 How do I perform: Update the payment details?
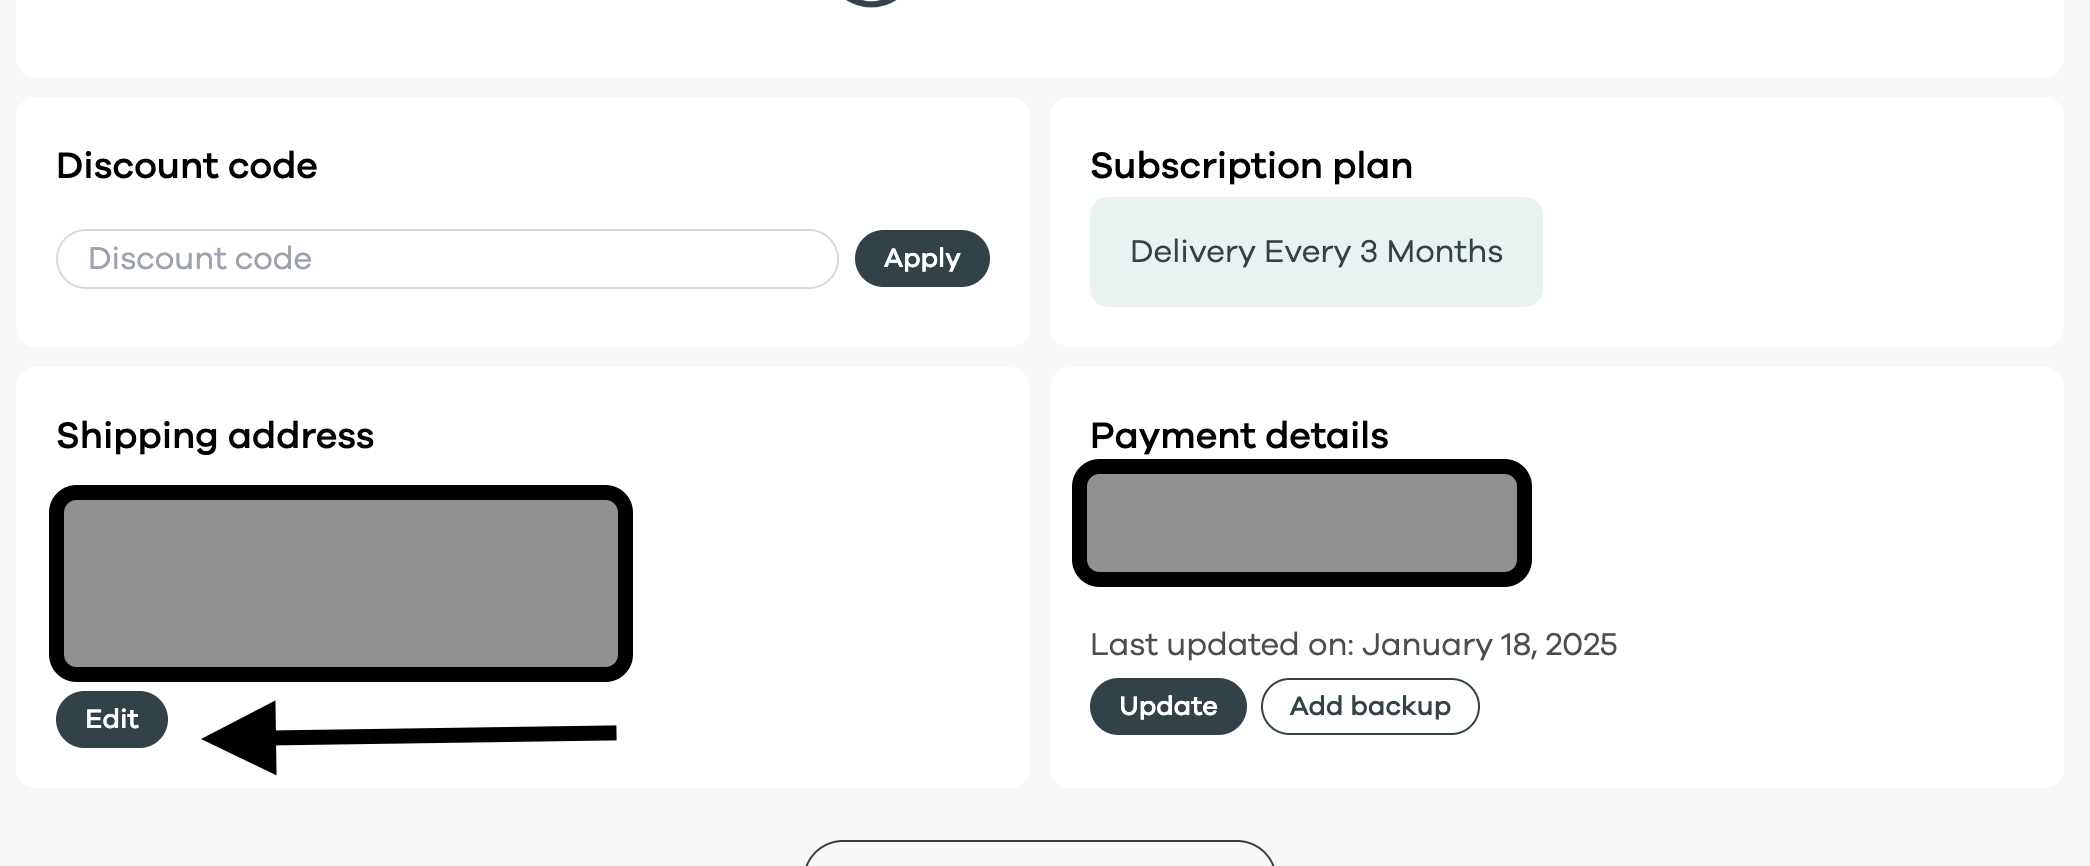pyautogui.click(x=1167, y=706)
